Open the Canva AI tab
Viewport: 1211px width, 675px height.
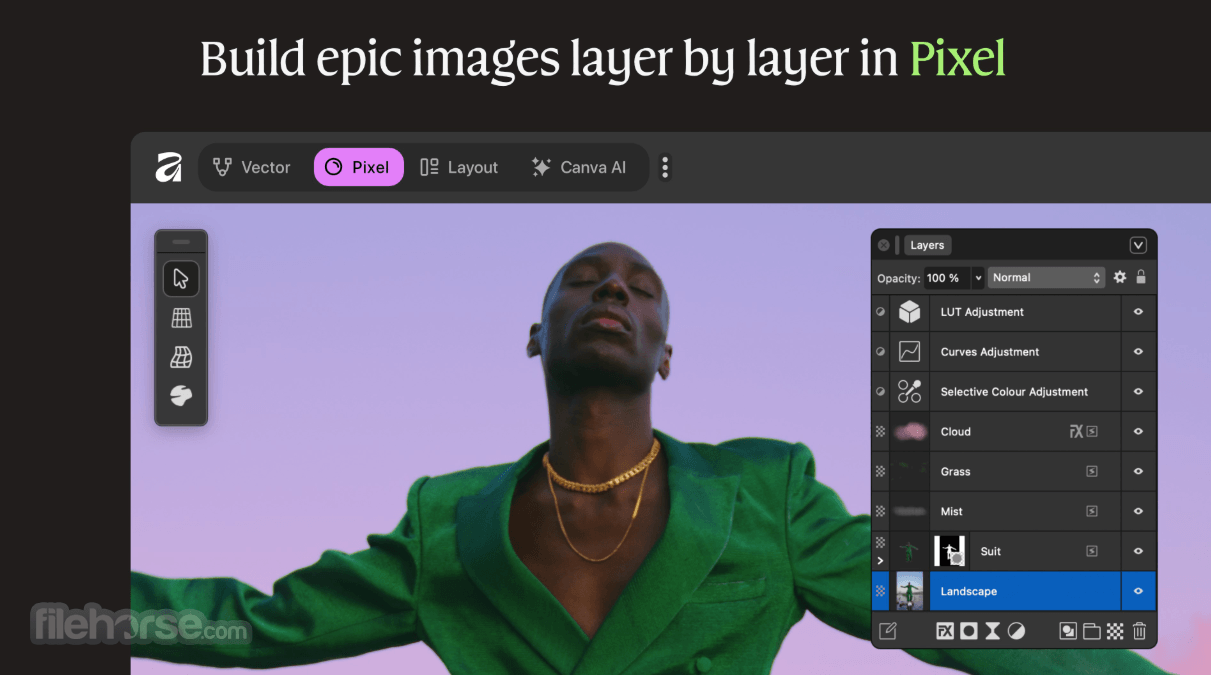click(x=579, y=167)
